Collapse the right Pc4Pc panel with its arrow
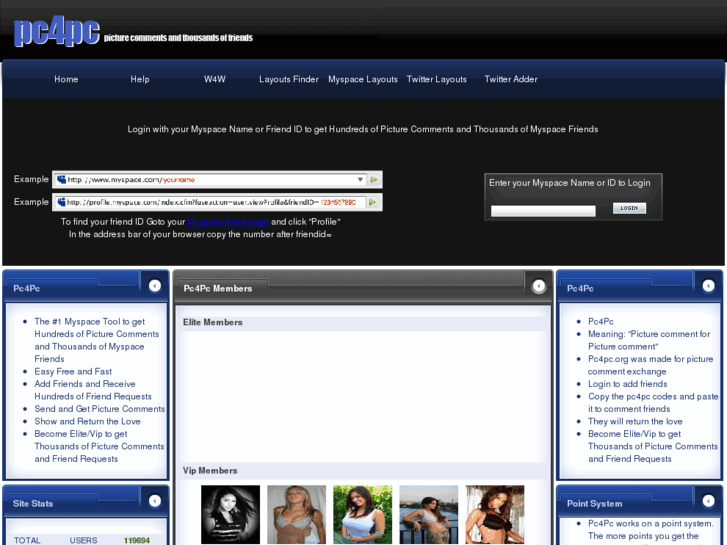Viewport: 727px width, 545px height. coord(708,286)
